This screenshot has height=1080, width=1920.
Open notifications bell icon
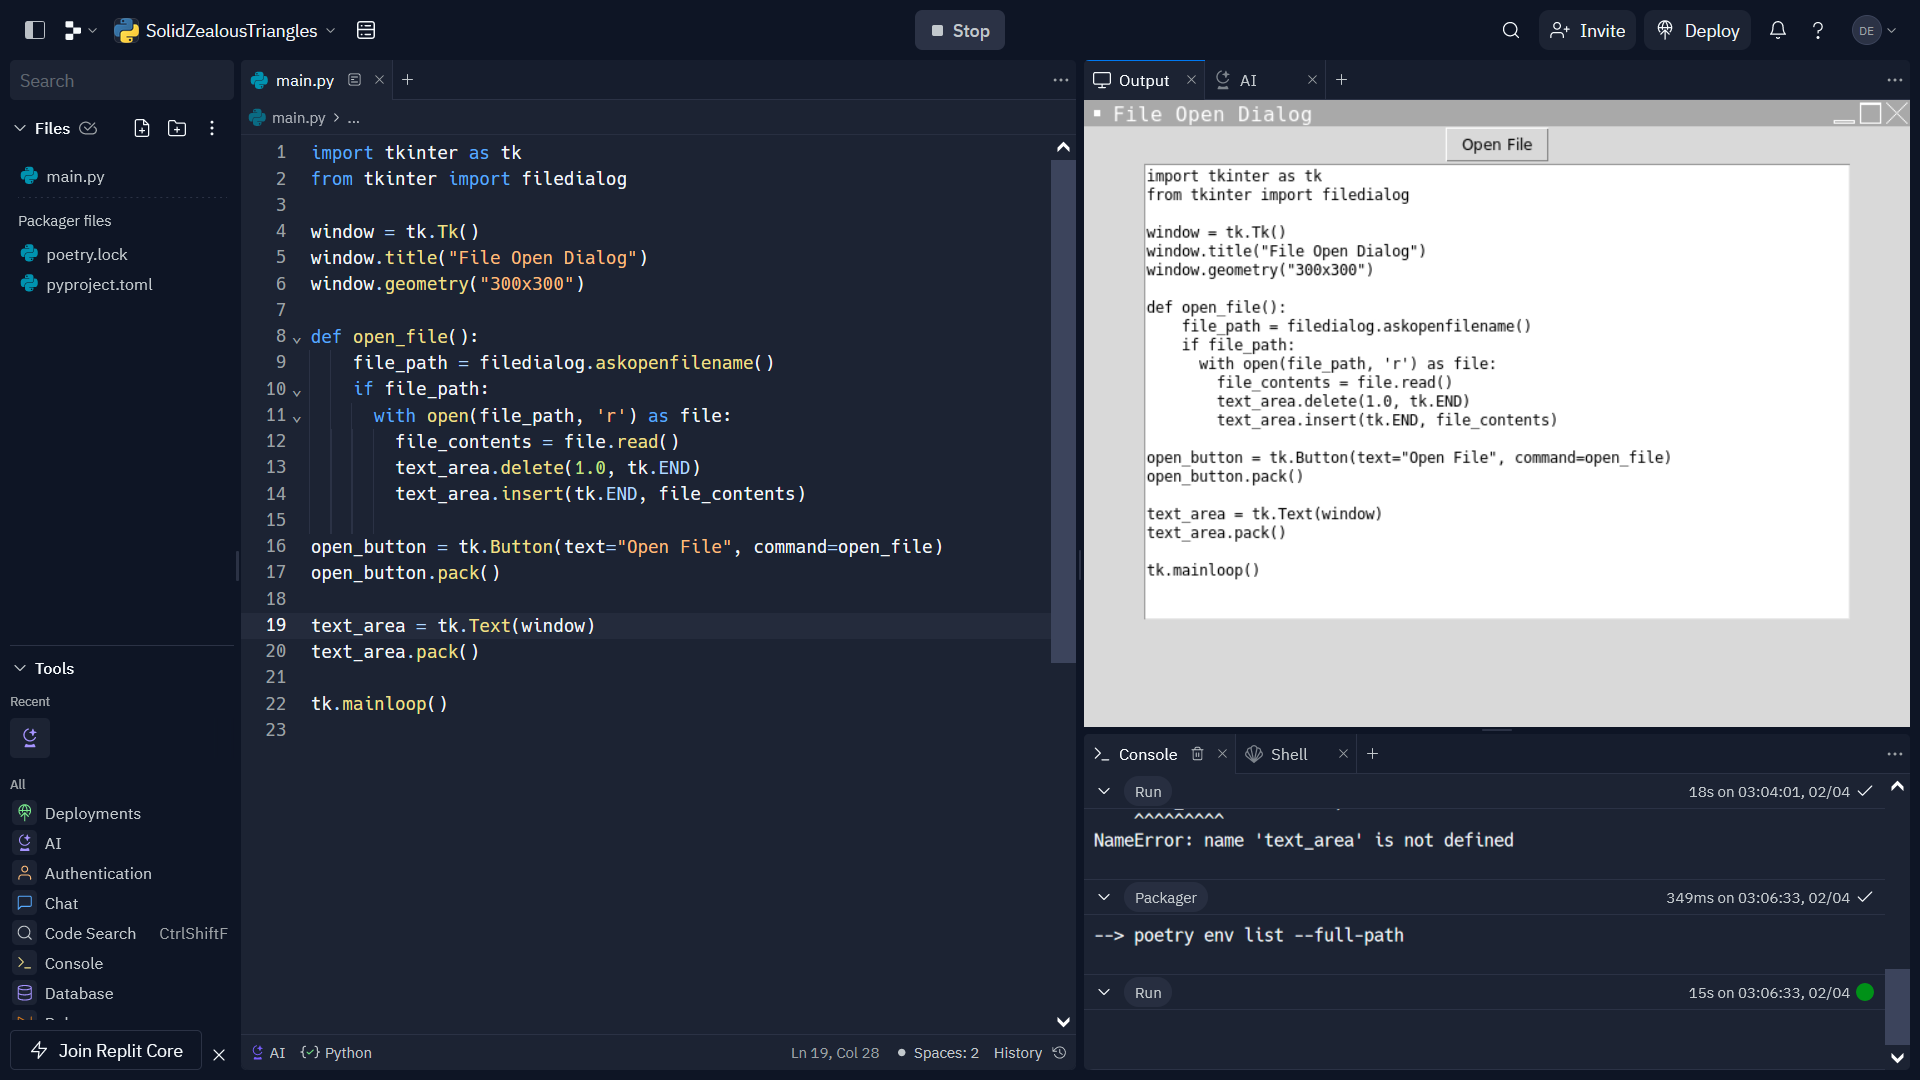pos(1778,30)
